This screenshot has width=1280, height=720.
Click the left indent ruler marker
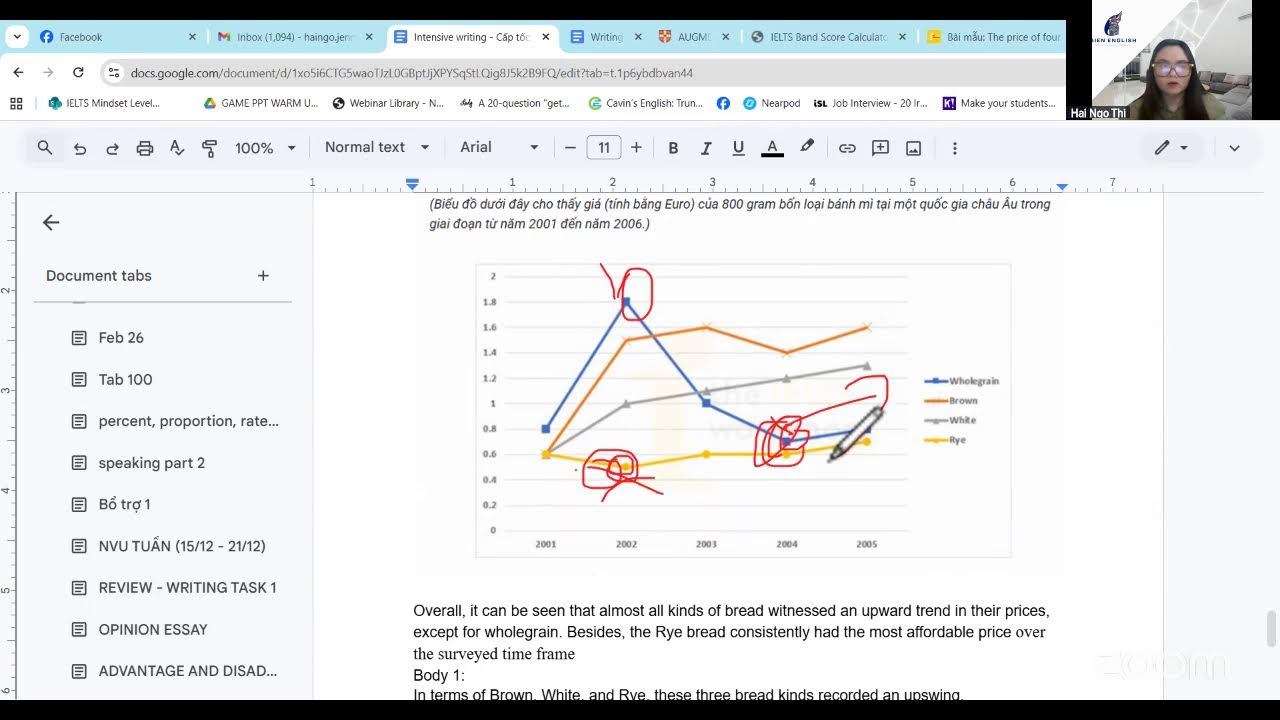point(412,185)
